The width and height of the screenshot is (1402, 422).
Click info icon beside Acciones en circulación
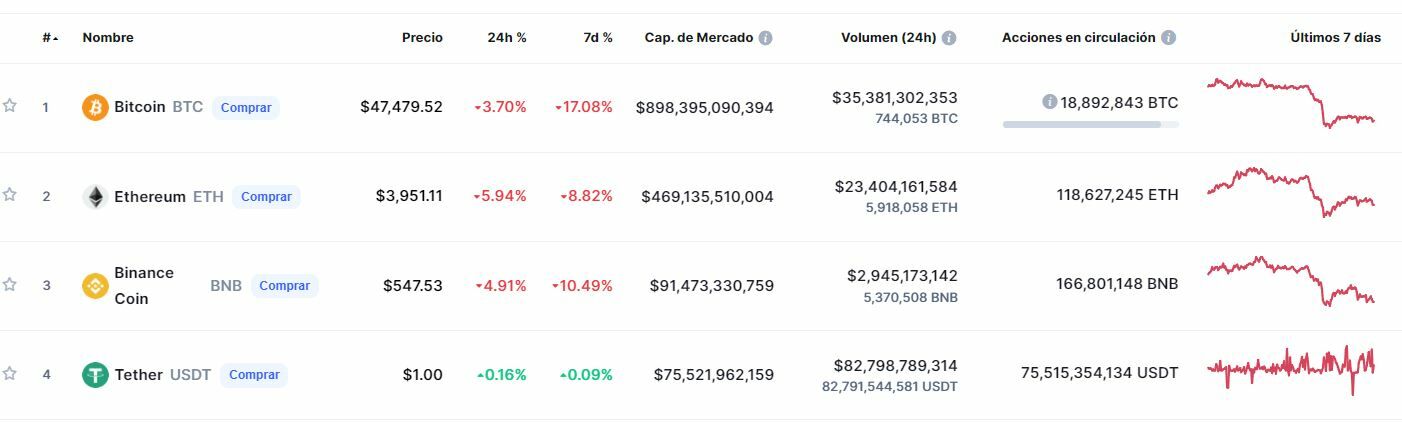[1168, 38]
